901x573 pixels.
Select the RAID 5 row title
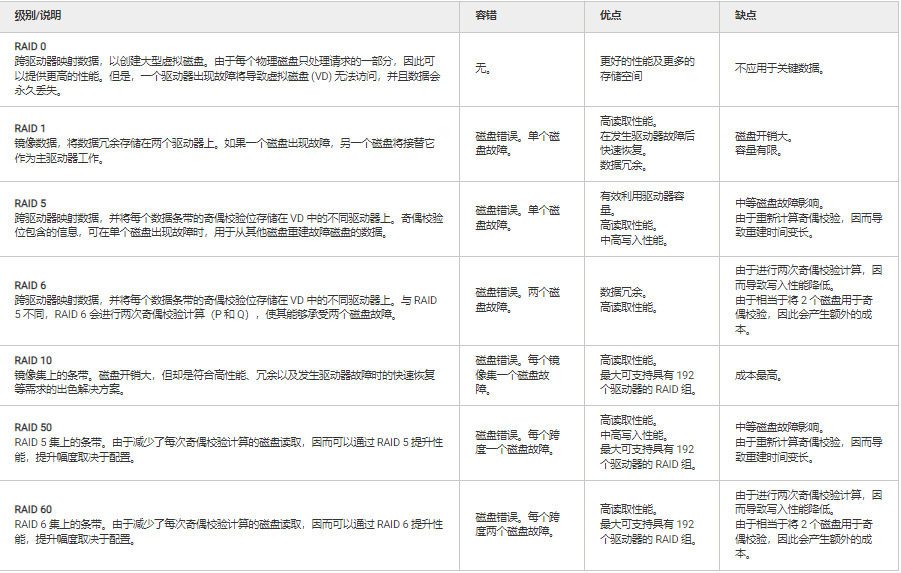pyautogui.click(x=30, y=203)
